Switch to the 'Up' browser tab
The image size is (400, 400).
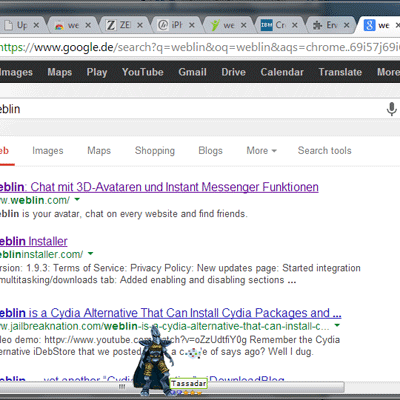(x=22, y=25)
